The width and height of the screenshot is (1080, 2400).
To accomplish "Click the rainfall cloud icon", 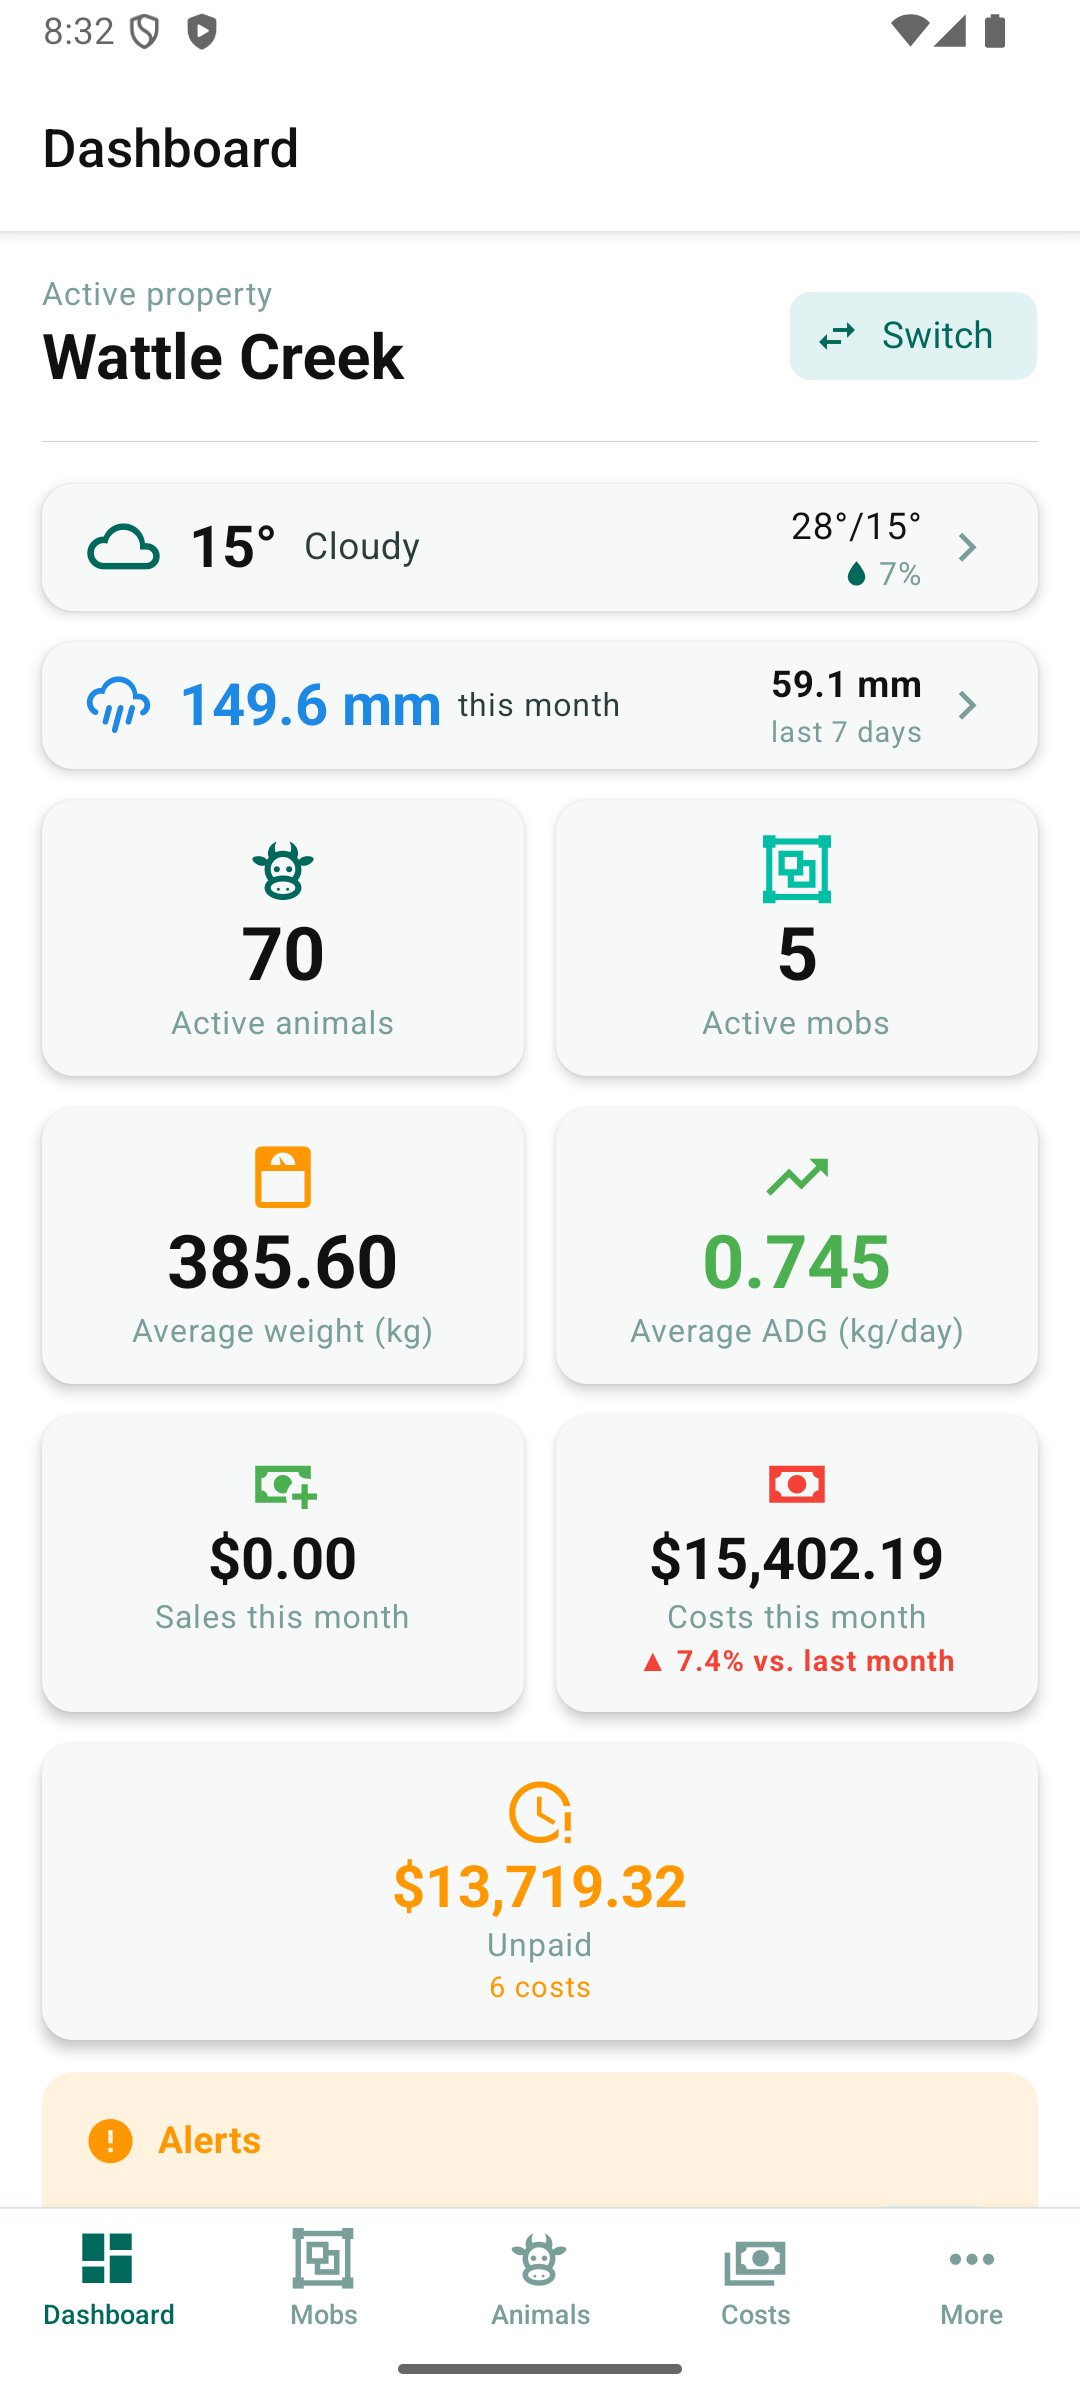I will tap(119, 704).
